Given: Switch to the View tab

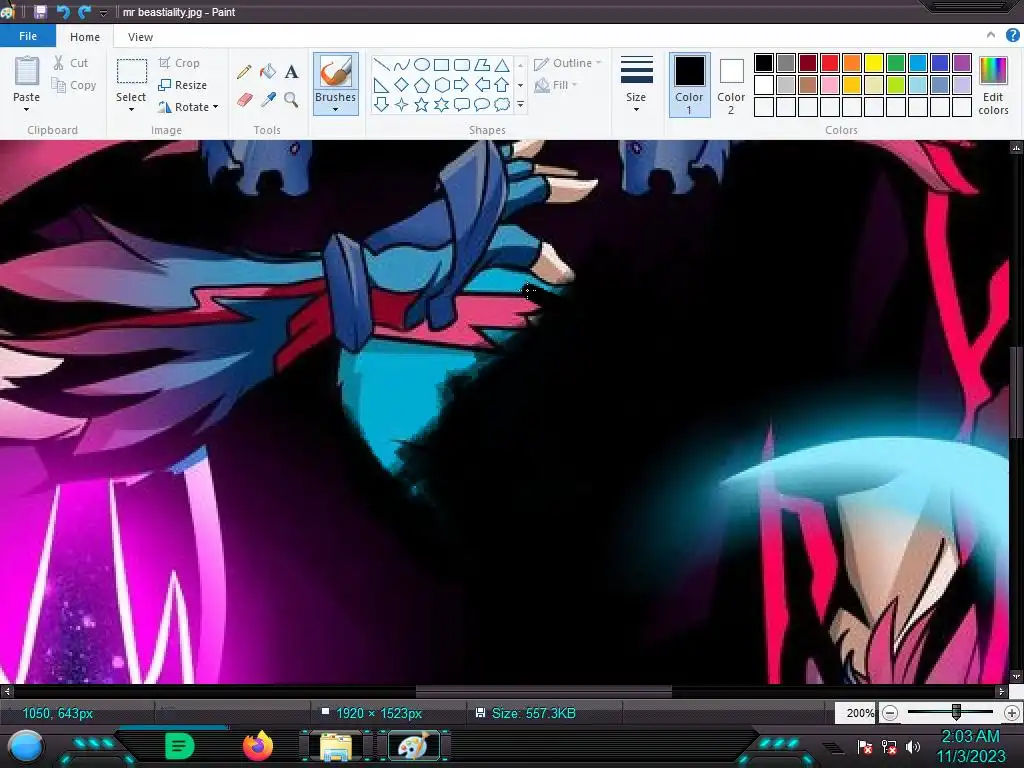Looking at the screenshot, I should pyautogui.click(x=140, y=37).
